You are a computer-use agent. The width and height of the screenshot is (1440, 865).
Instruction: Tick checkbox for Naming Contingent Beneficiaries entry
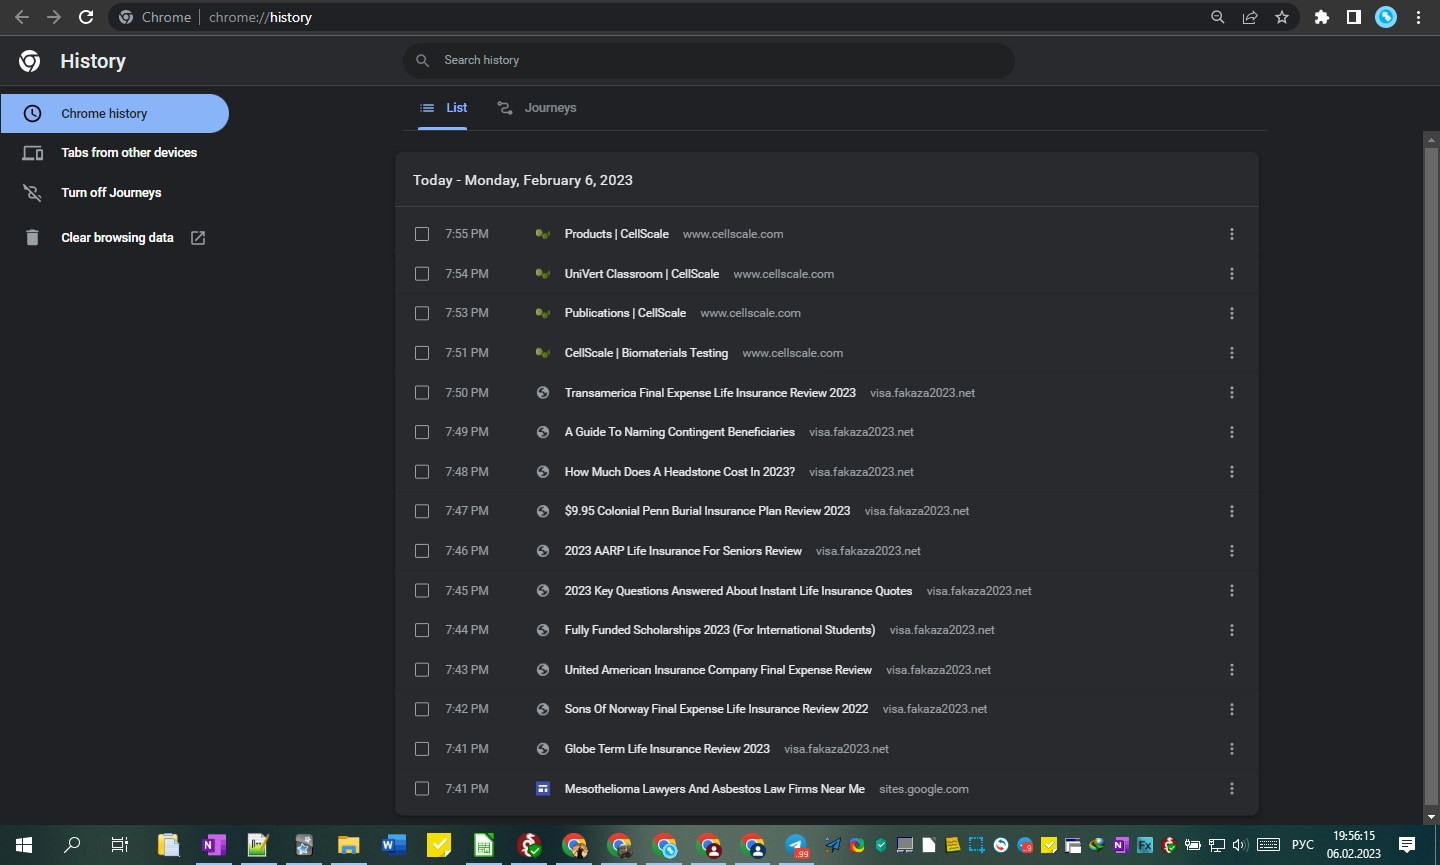422,432
